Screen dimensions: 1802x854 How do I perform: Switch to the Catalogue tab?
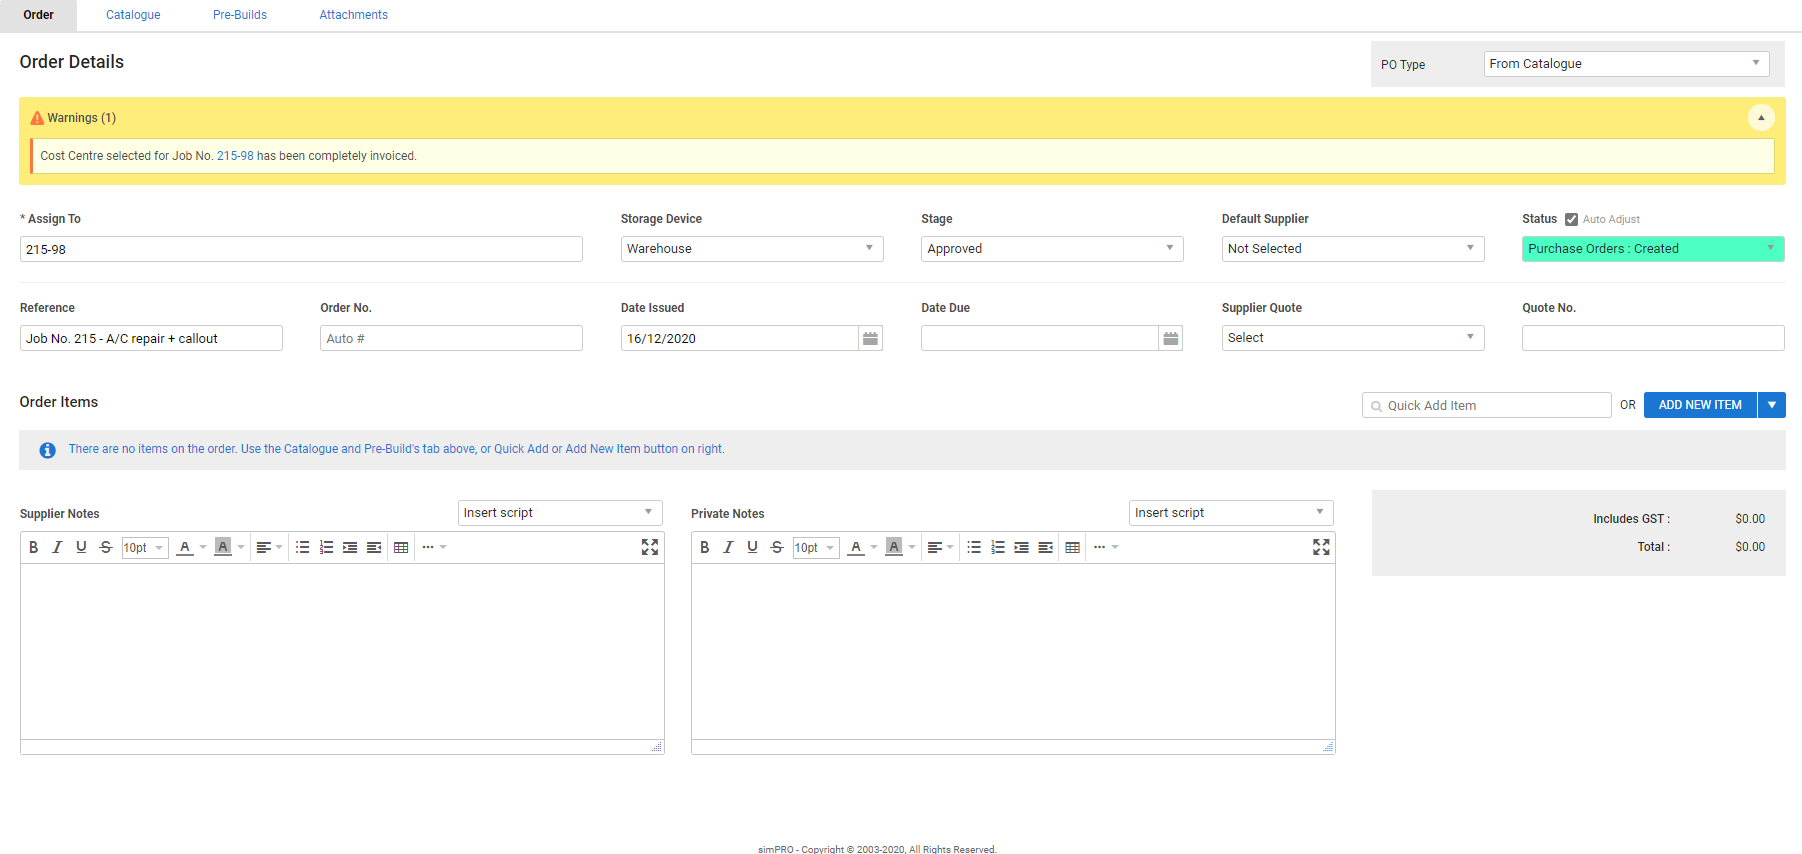(x=133, y=15)
